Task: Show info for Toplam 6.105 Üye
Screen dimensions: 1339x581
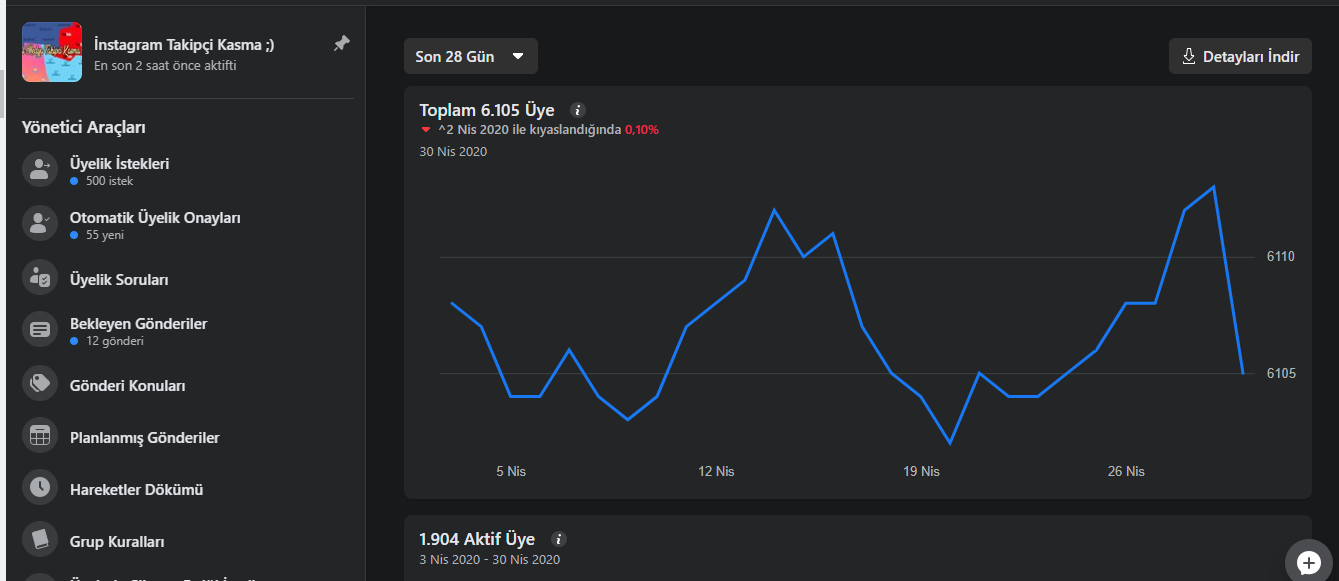Action: [577, 110]
